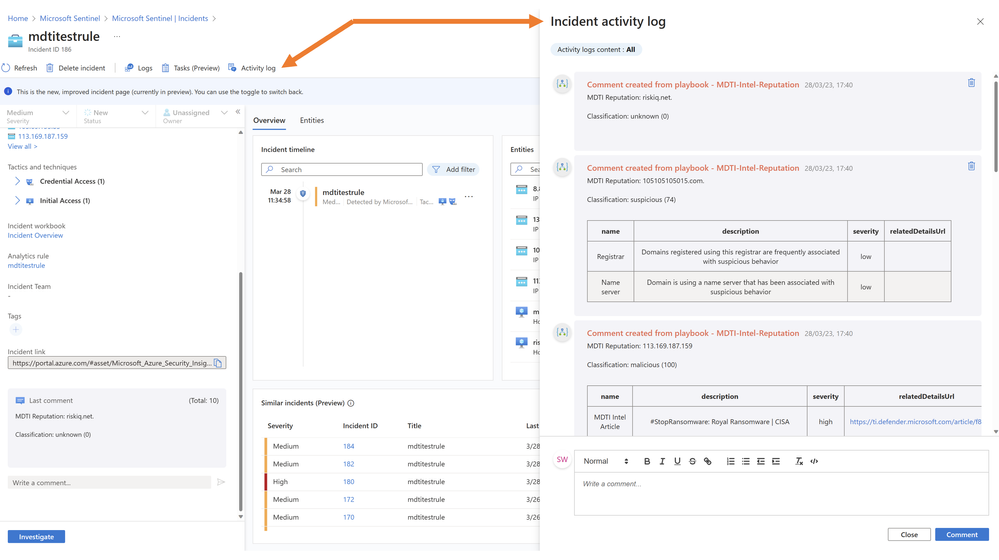Viewport: 999px width, 560px height.
Task: Click the Investigate button
Action: tap(36, 537)
